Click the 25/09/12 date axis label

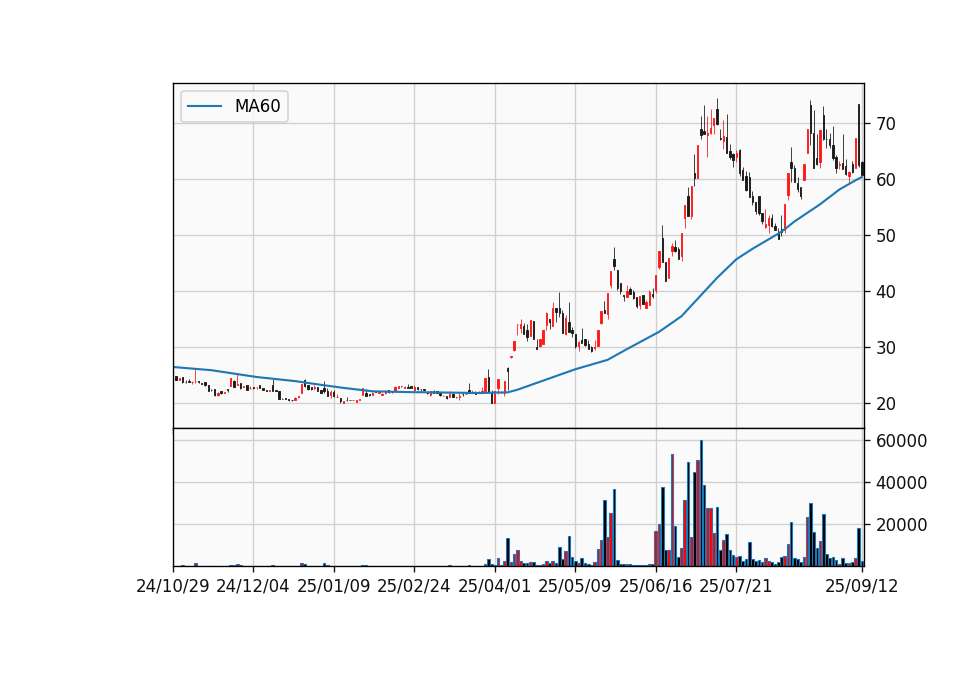click(862, 586)
